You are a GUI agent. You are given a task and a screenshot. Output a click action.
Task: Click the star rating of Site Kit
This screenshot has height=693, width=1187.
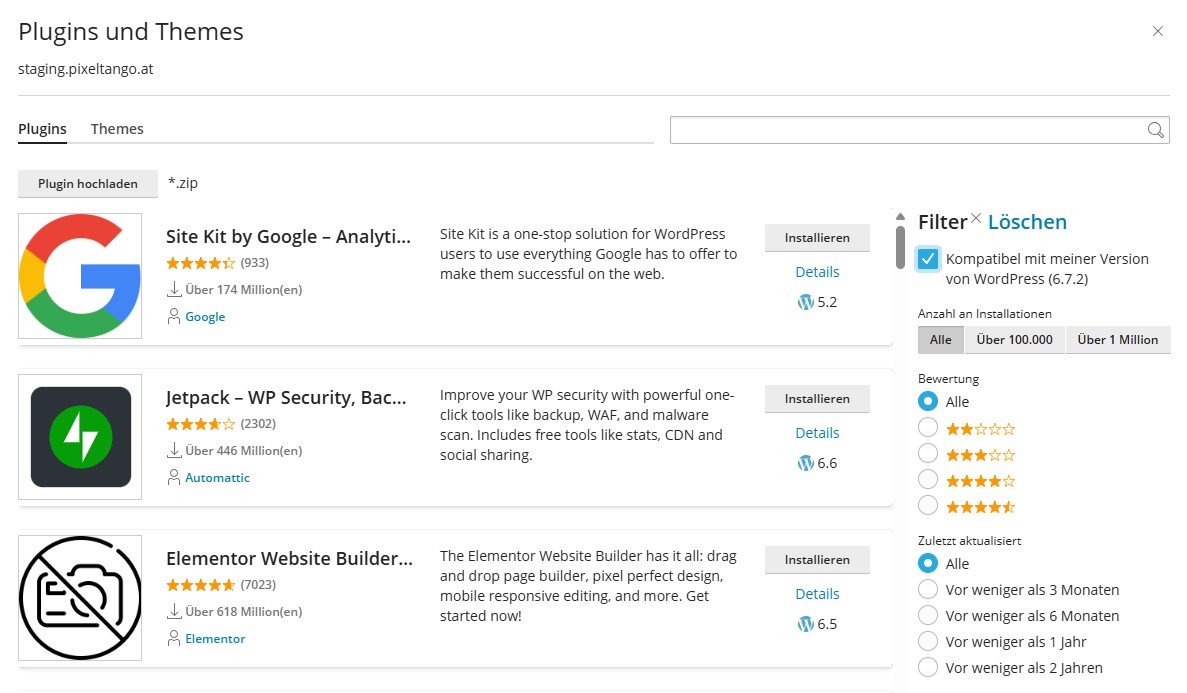click(201, 264)
